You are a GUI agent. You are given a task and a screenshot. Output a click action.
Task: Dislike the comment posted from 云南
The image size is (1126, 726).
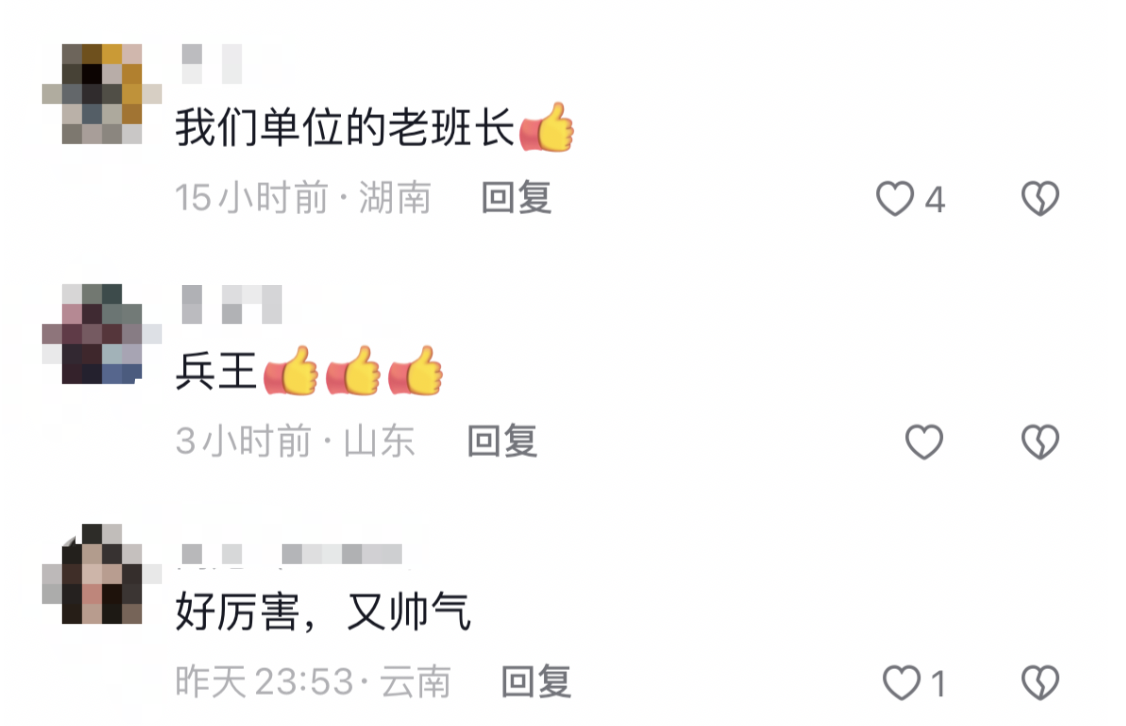(x=1040, y=682)
